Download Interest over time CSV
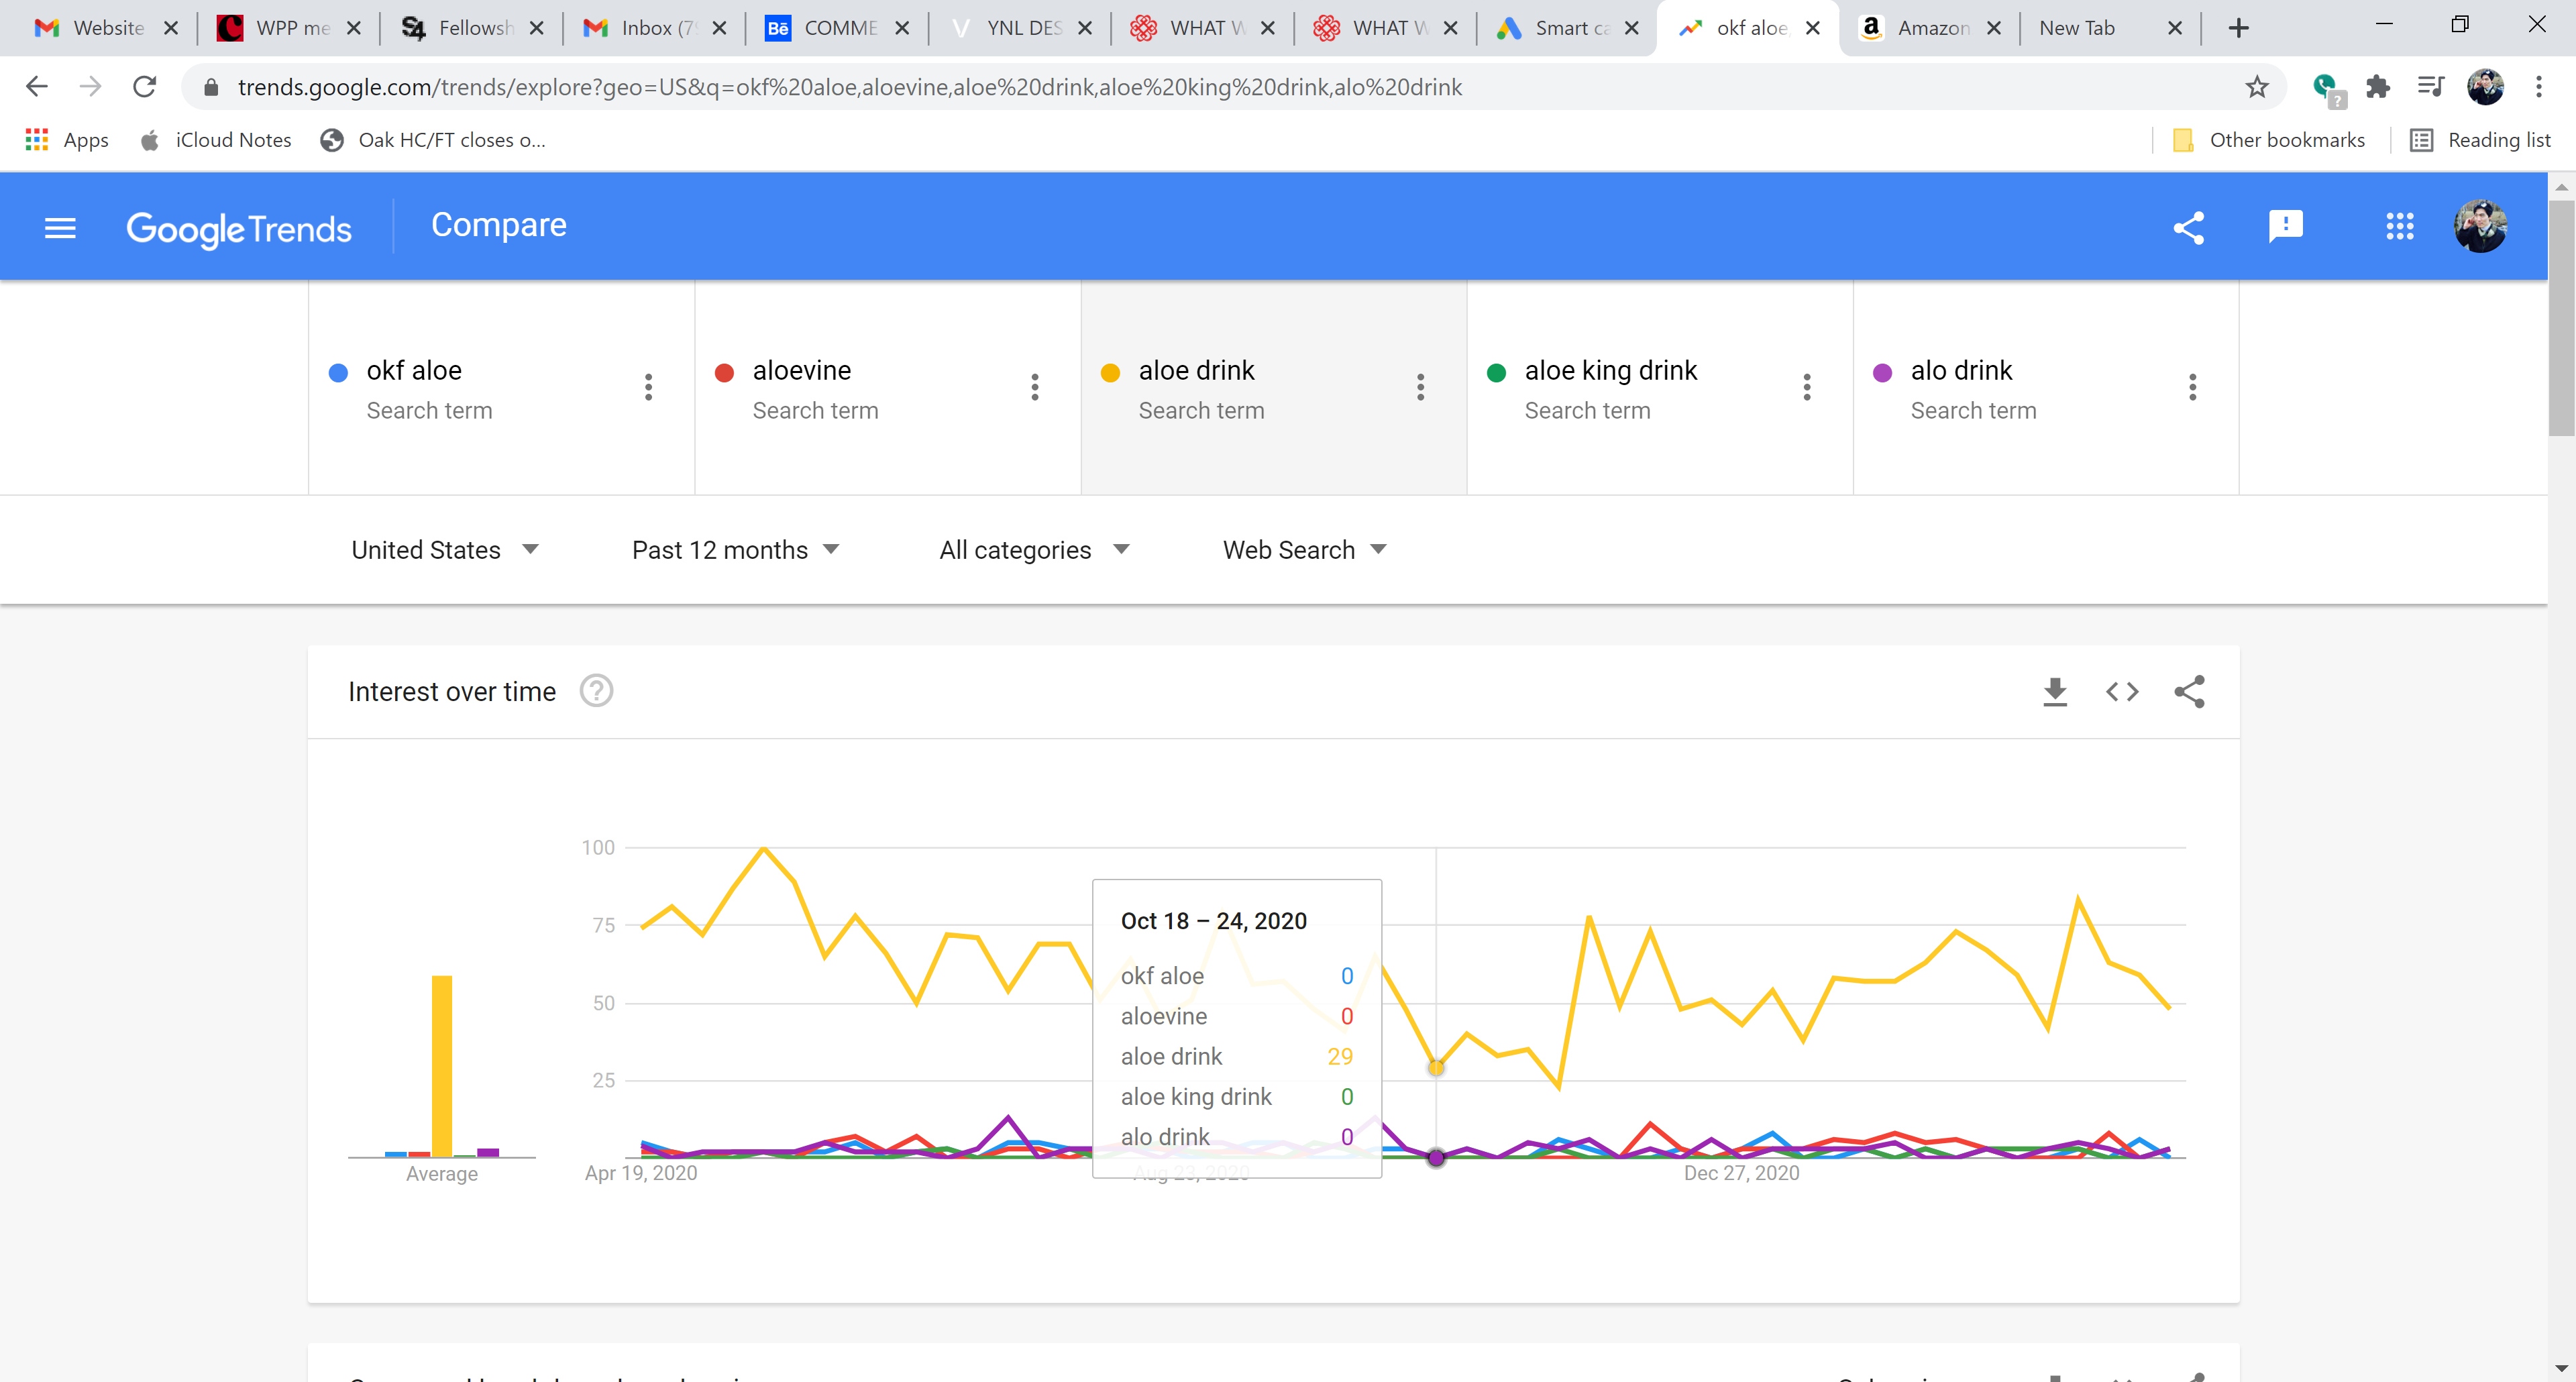The width and height of the screenshot is (2576, 1382). tap(2055, 692)
